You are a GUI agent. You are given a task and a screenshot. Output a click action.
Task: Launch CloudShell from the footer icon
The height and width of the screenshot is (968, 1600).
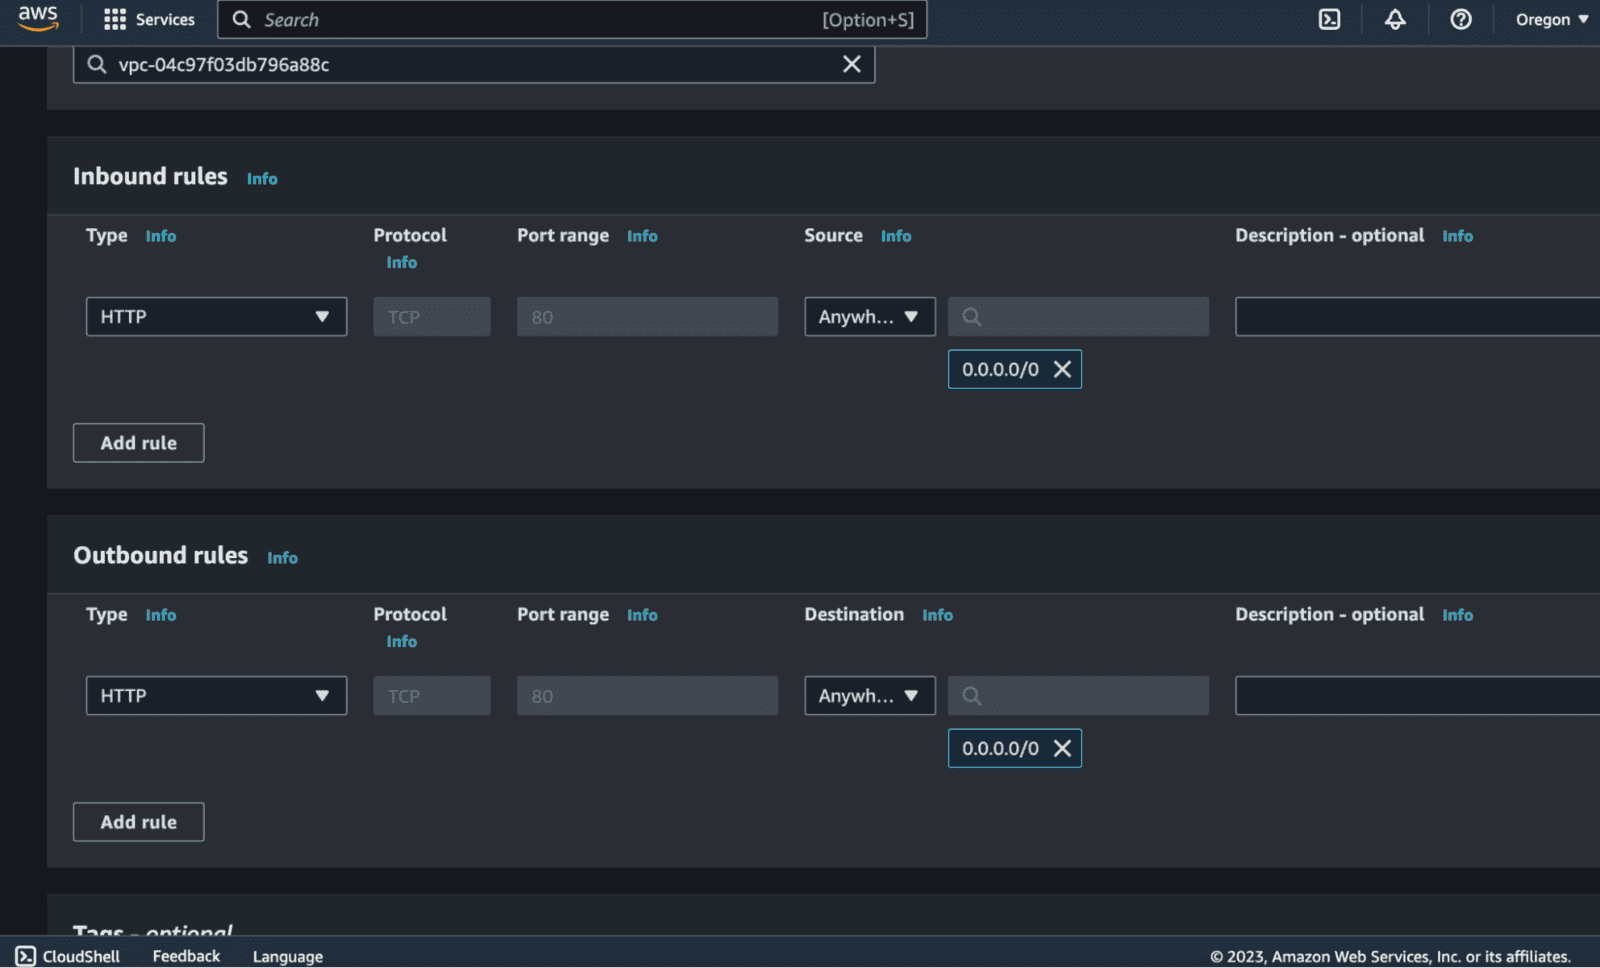(x=27, y=956)
